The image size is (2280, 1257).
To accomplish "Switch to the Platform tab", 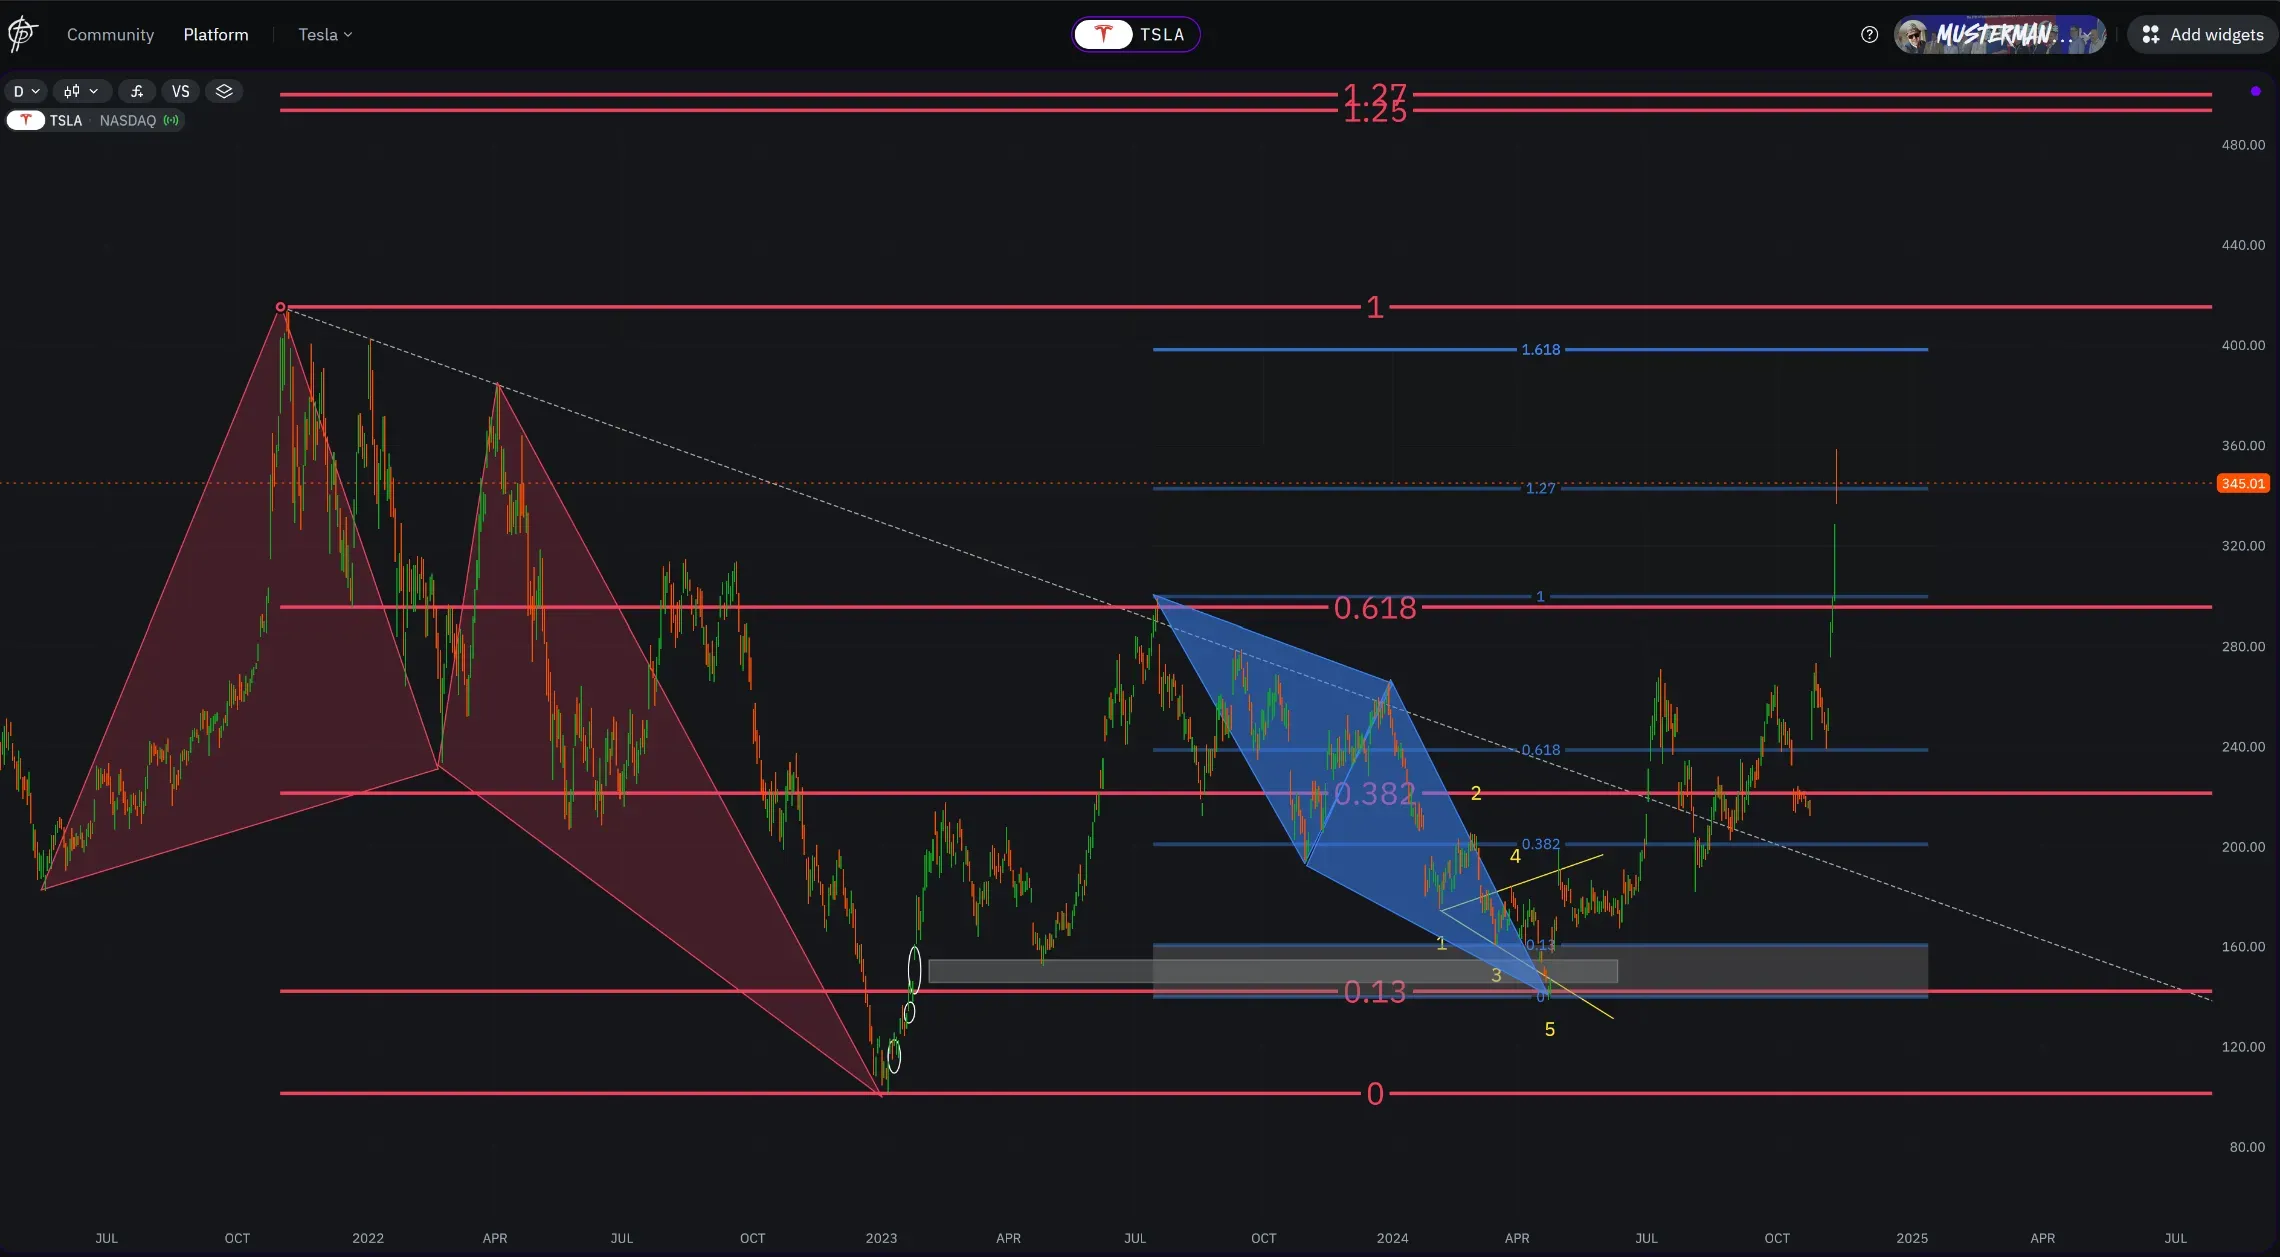I will coord(216,35).
